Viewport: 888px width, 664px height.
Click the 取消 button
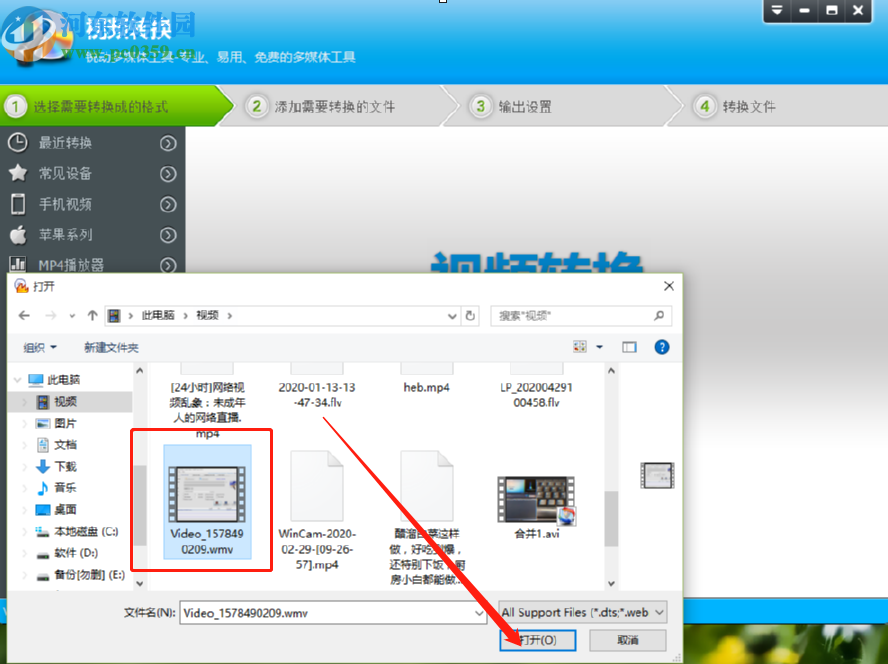(627, 640)
